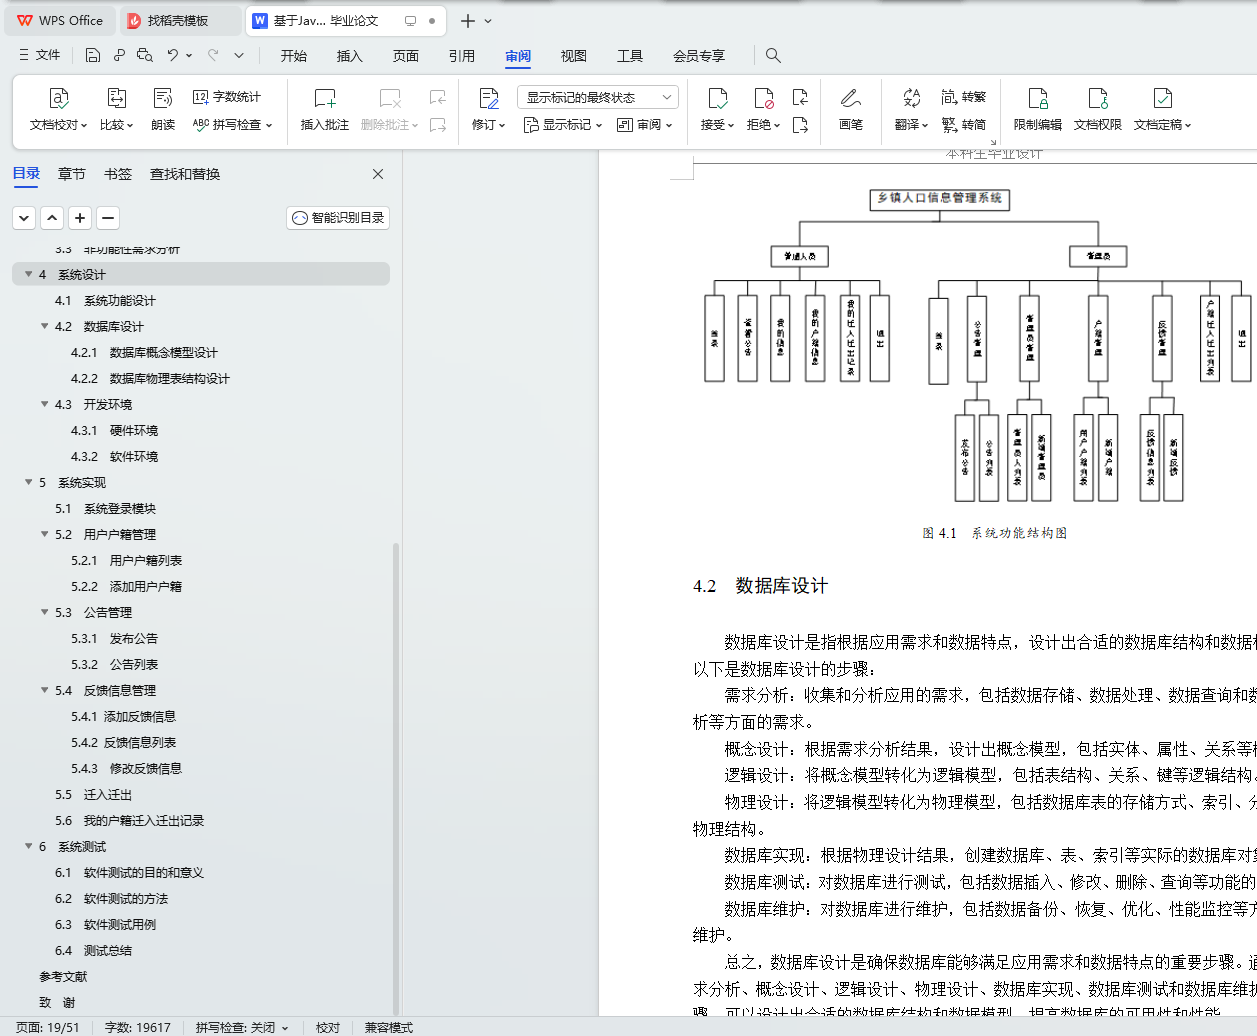Switch to the 插入 ribbon tab
Screen dimensions: 1257x1036
click(350, 56)
